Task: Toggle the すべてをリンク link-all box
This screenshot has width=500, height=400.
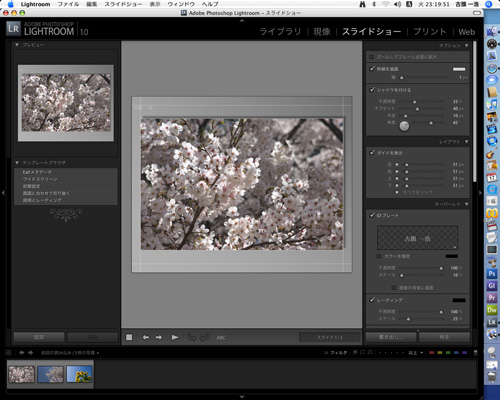Action: pyautogui.click(x=397, y=192)
